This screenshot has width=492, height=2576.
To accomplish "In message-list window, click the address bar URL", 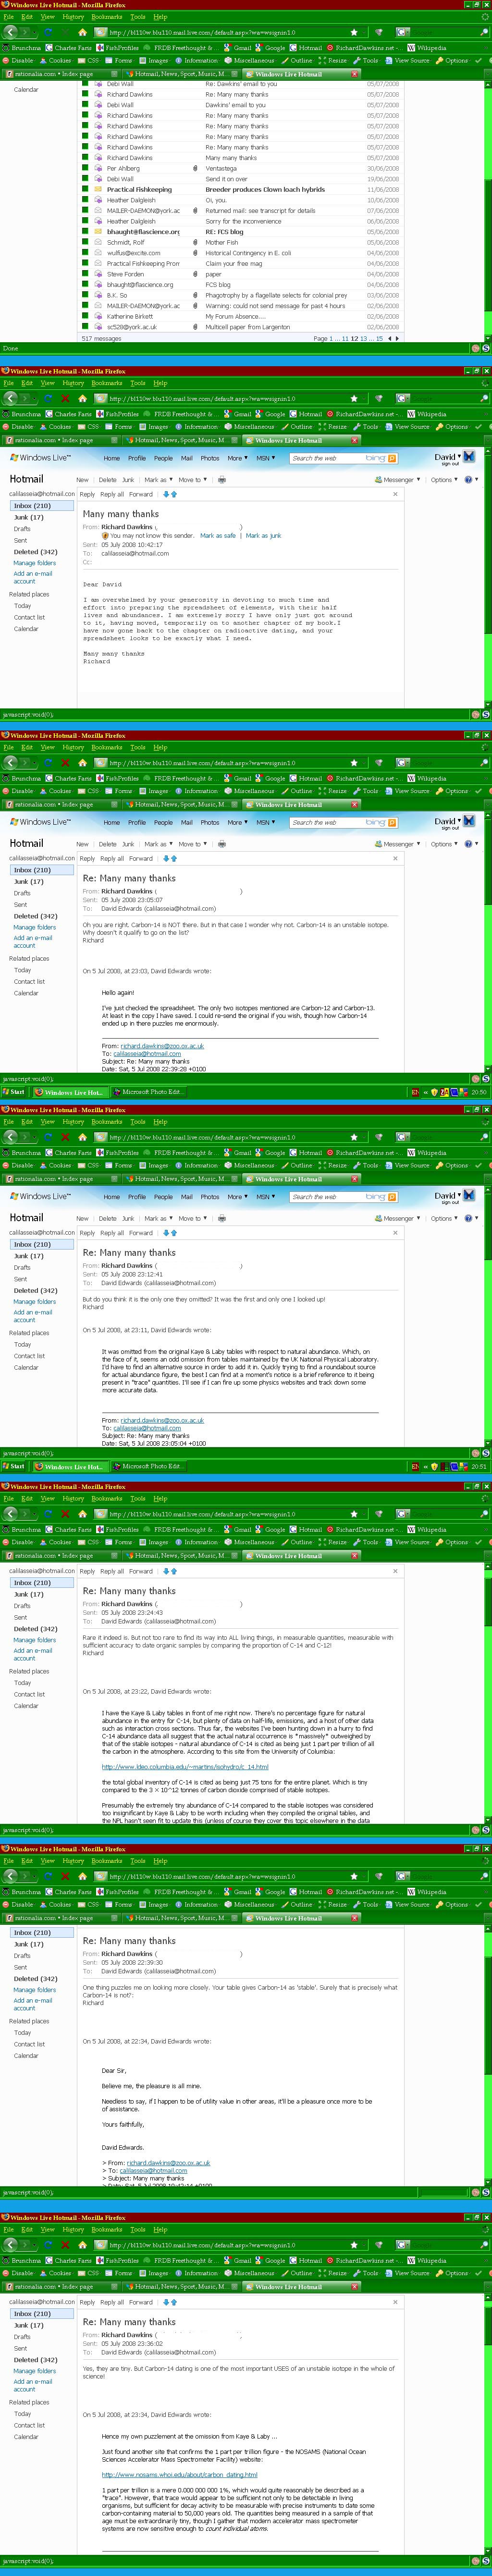I will coord(203,32).
